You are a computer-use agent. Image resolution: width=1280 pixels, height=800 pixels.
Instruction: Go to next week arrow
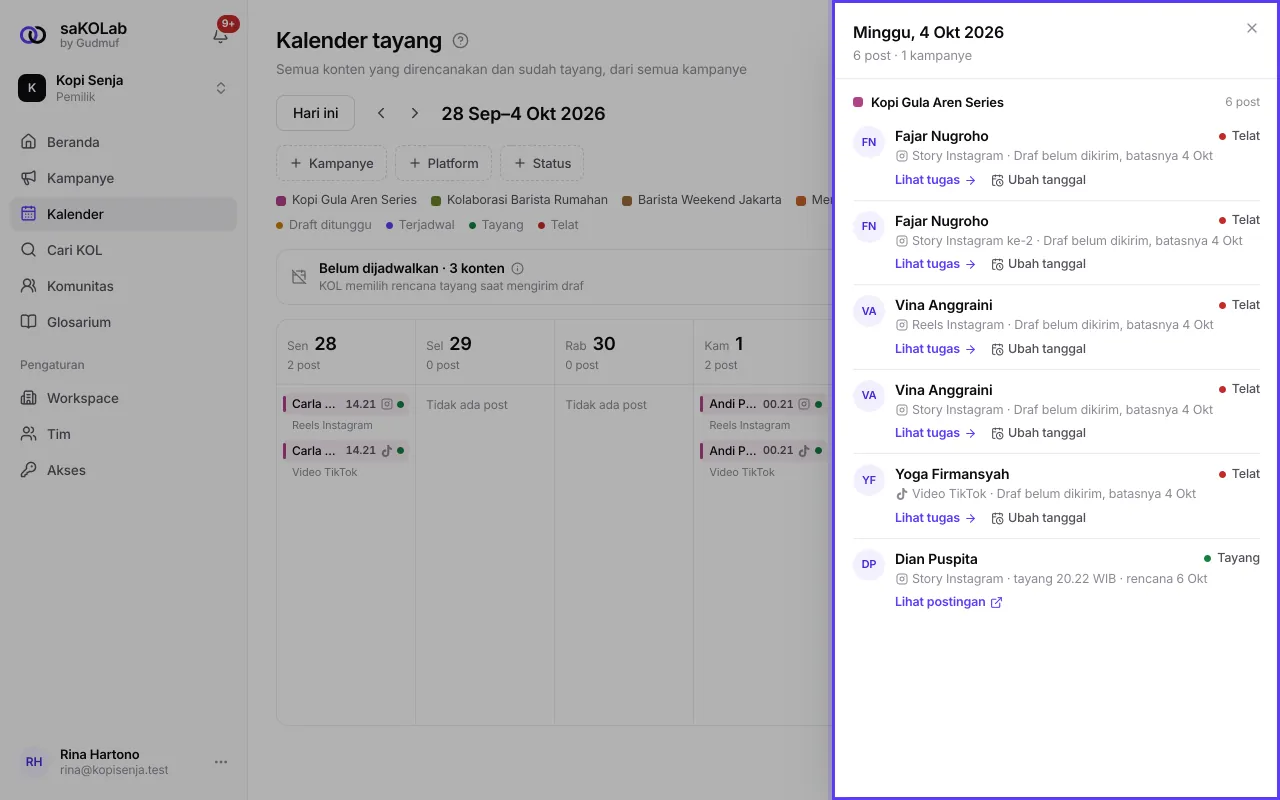pyautogui.click(x=414, y=113)
